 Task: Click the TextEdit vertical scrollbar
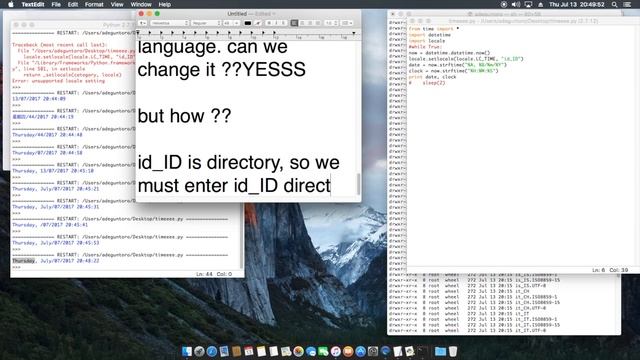coord(358,184)
